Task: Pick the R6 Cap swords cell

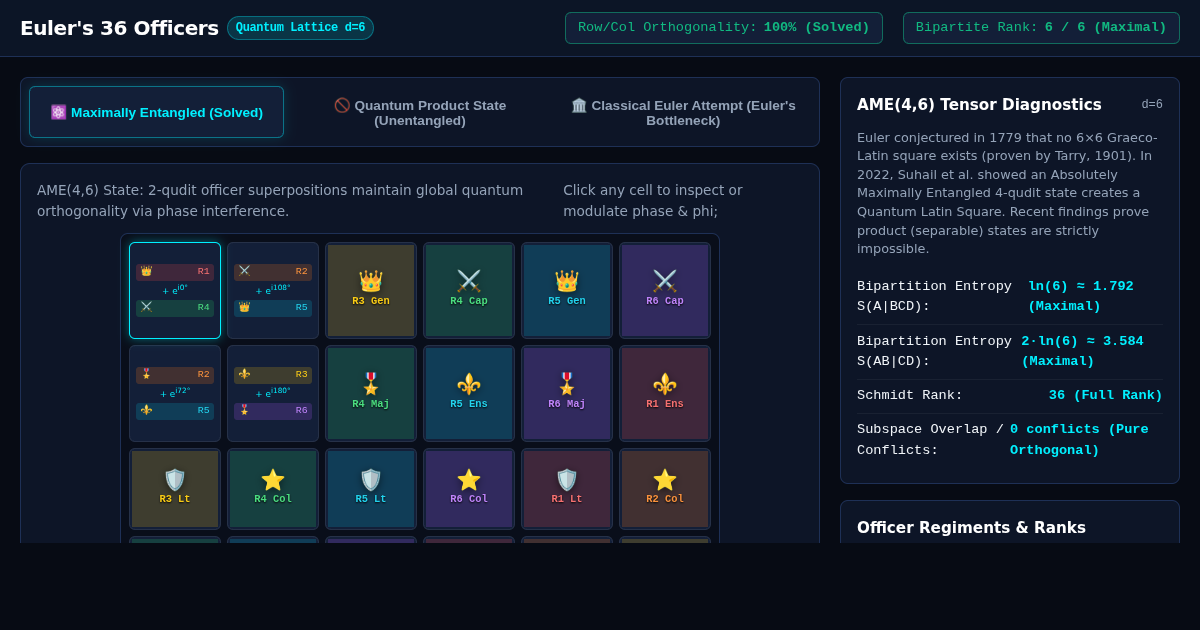Action: click(665, 291)
